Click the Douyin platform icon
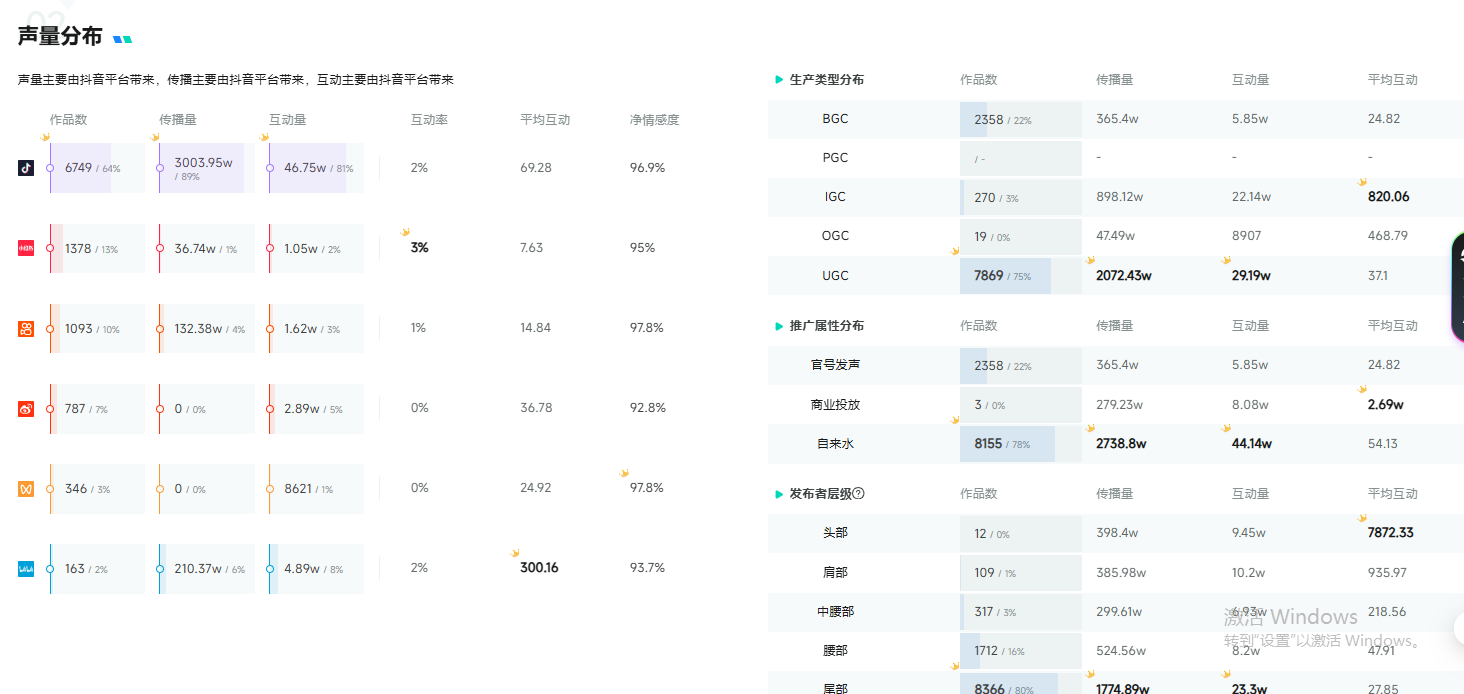Image resolution: width=1464 pixels, height=694 pixels. pyautogui.click(x=26, y=168)
